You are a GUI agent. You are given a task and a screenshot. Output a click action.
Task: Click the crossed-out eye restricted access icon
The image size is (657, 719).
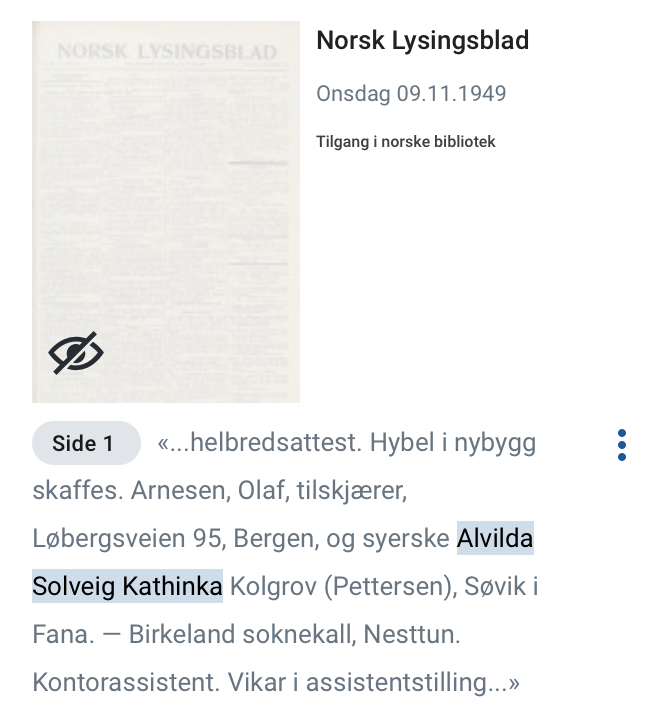point(76,353)
